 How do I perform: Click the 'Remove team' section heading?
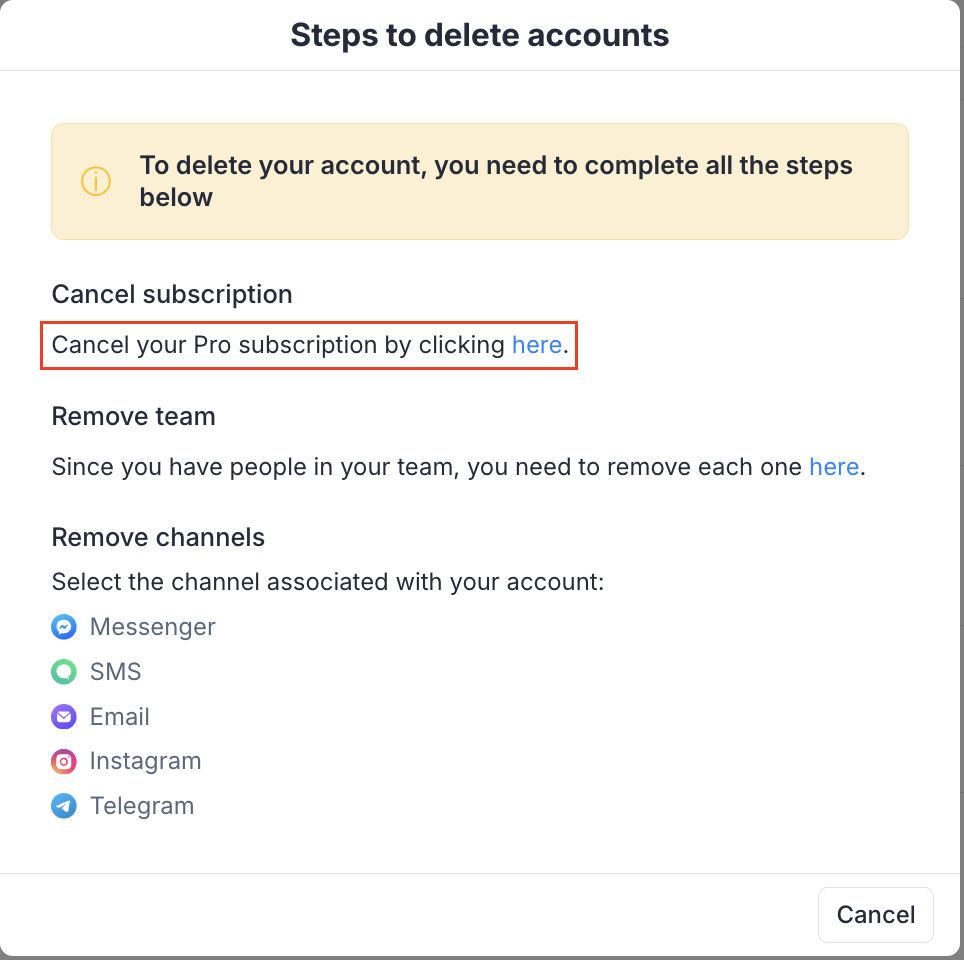(x=133, y=416)
